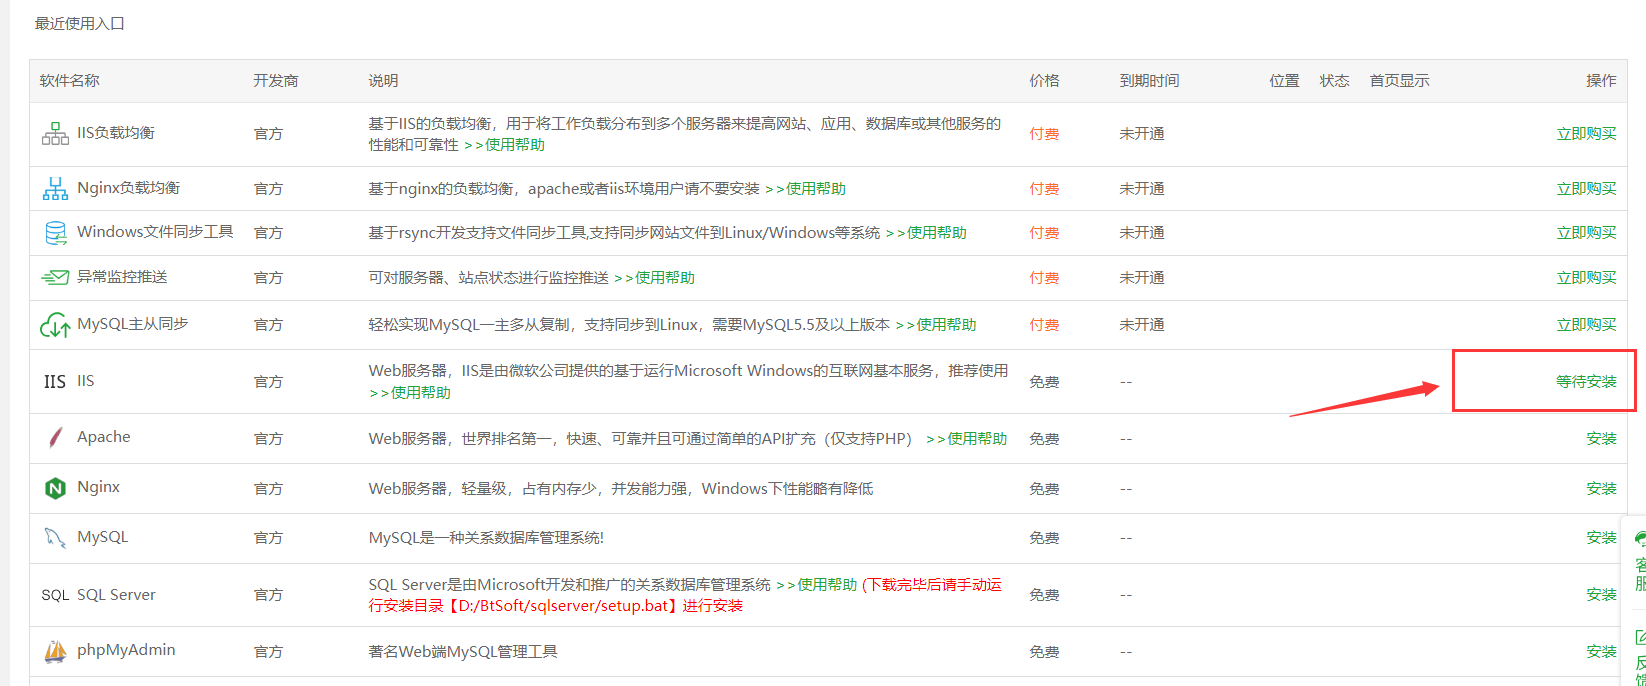Install Apache via 安装 link
Viewport: 1646px width, 686px height.
point(1601,438)
